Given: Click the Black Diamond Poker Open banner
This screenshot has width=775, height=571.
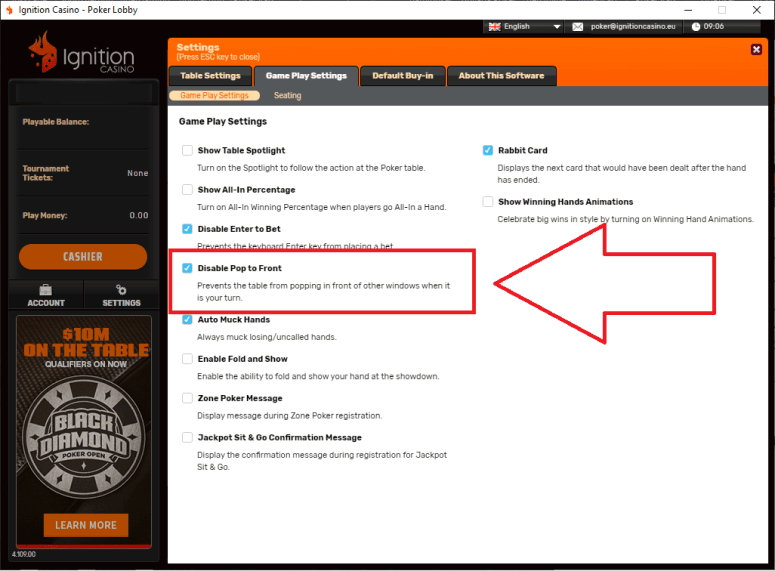Looking at the screenshot, I should click(84, 432).
